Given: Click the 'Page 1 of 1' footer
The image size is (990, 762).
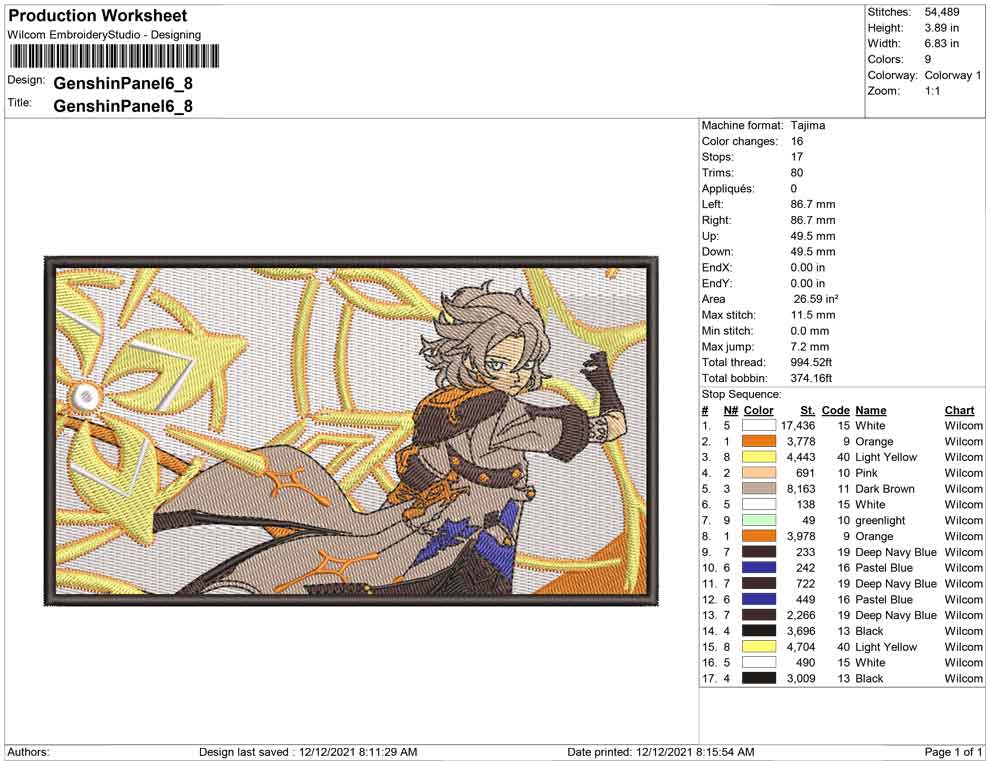Looking at the screenshot, I should click(953, 752).
